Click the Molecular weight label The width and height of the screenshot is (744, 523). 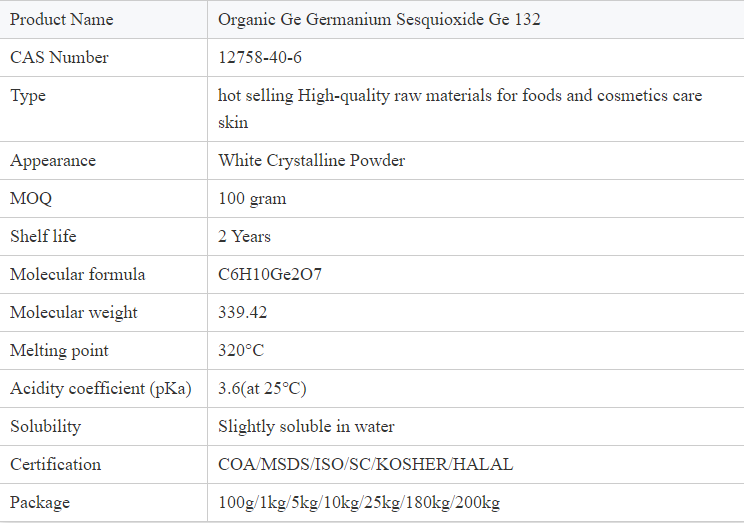[x=74, y=312]
